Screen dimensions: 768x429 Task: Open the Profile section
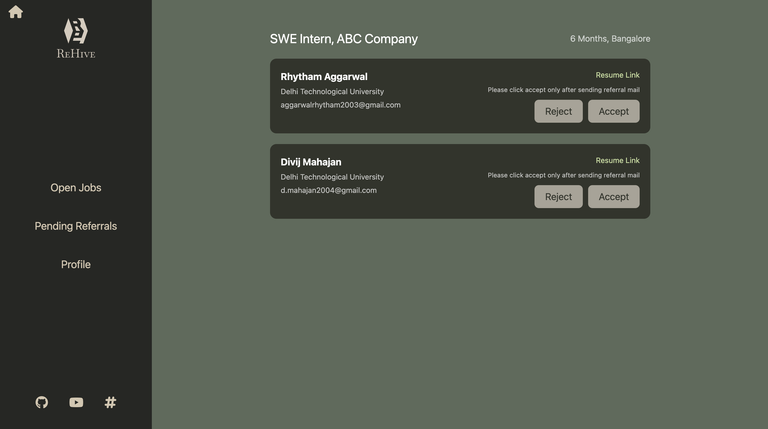coord(76,264)
